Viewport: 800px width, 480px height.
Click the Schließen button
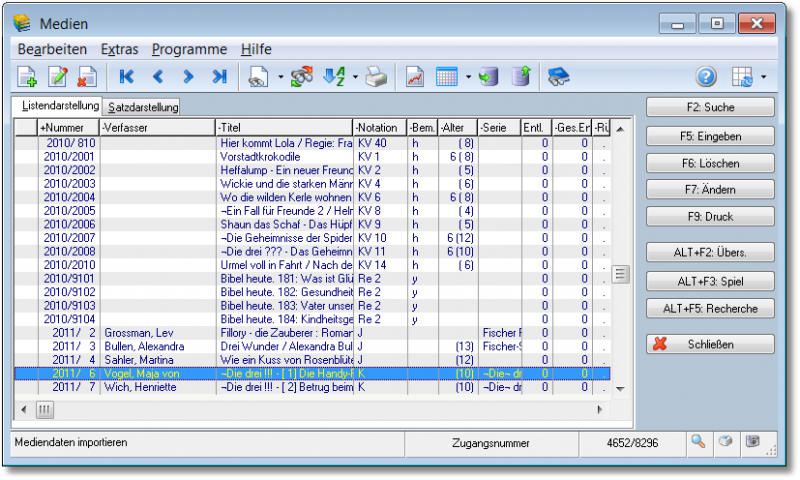pyautogui.click(x=710, y=344)
